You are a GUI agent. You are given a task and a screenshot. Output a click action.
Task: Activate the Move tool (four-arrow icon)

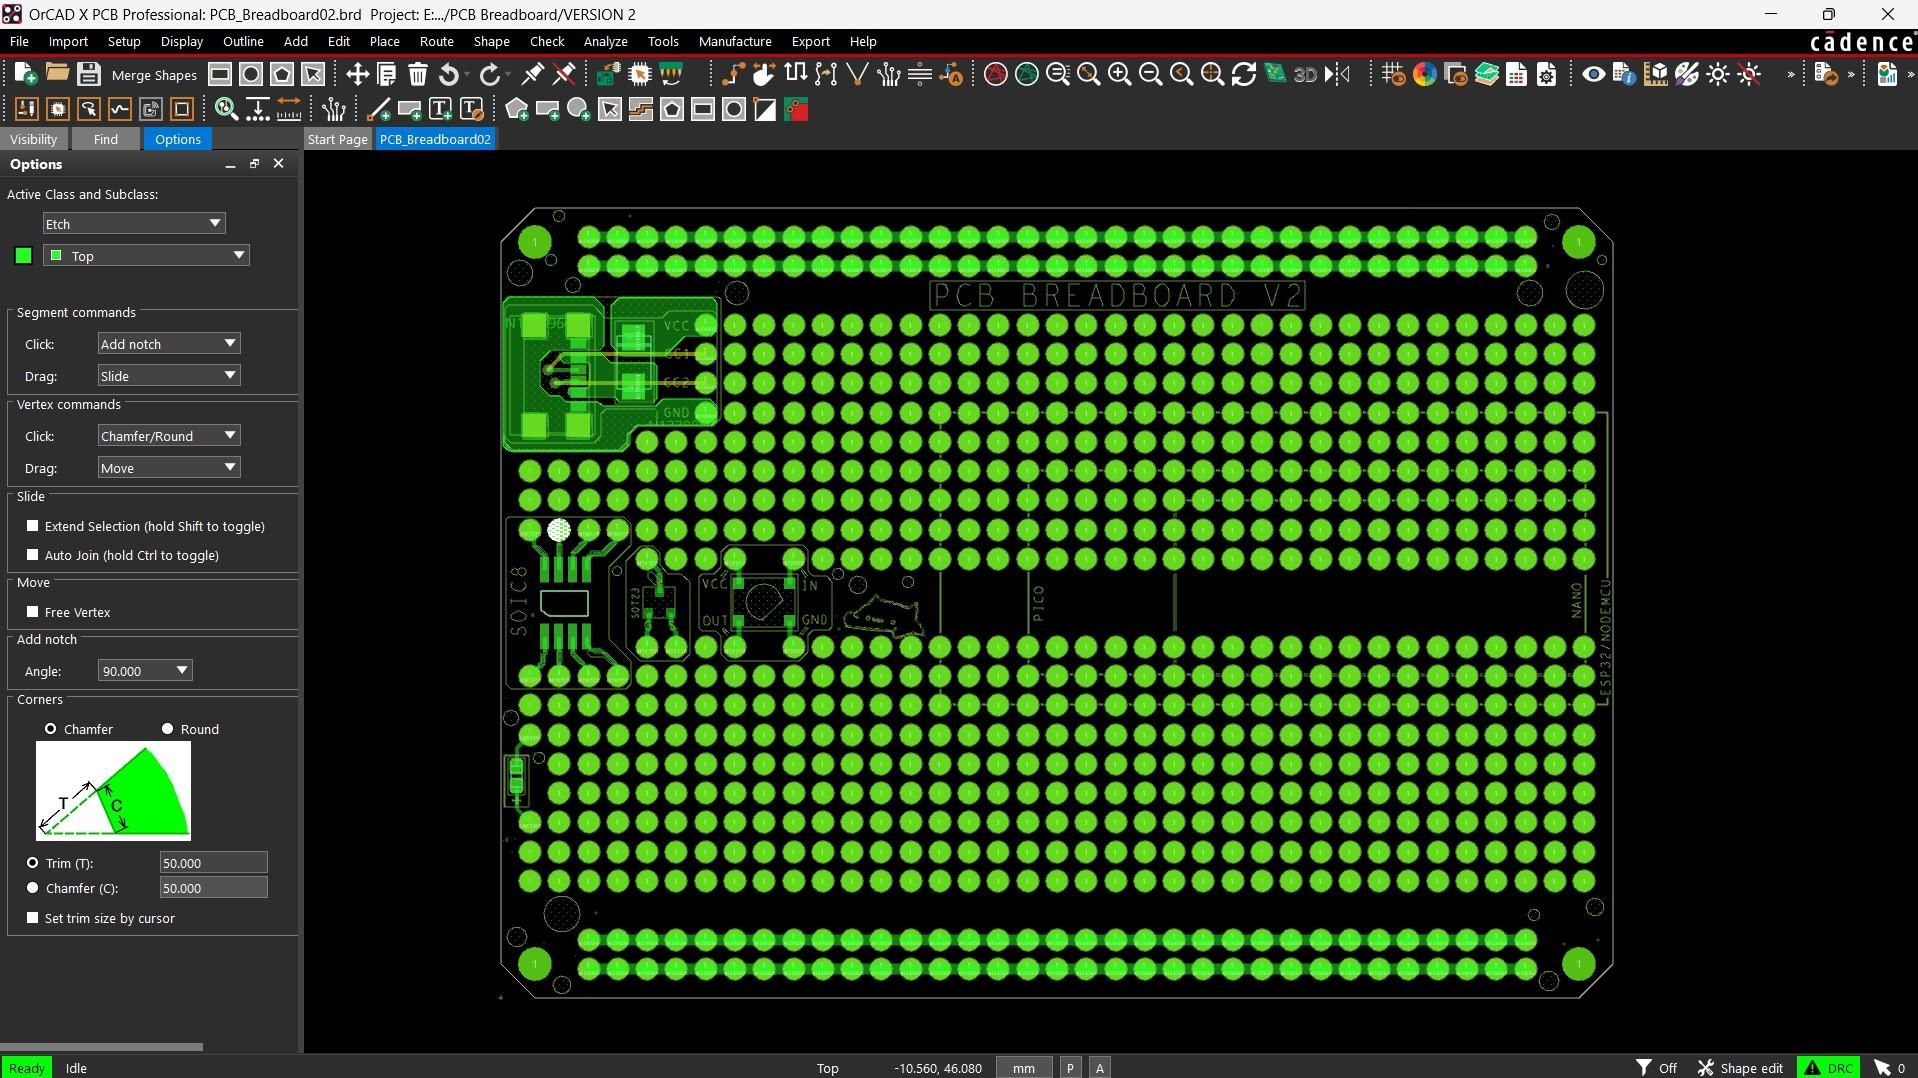[357, 74]
